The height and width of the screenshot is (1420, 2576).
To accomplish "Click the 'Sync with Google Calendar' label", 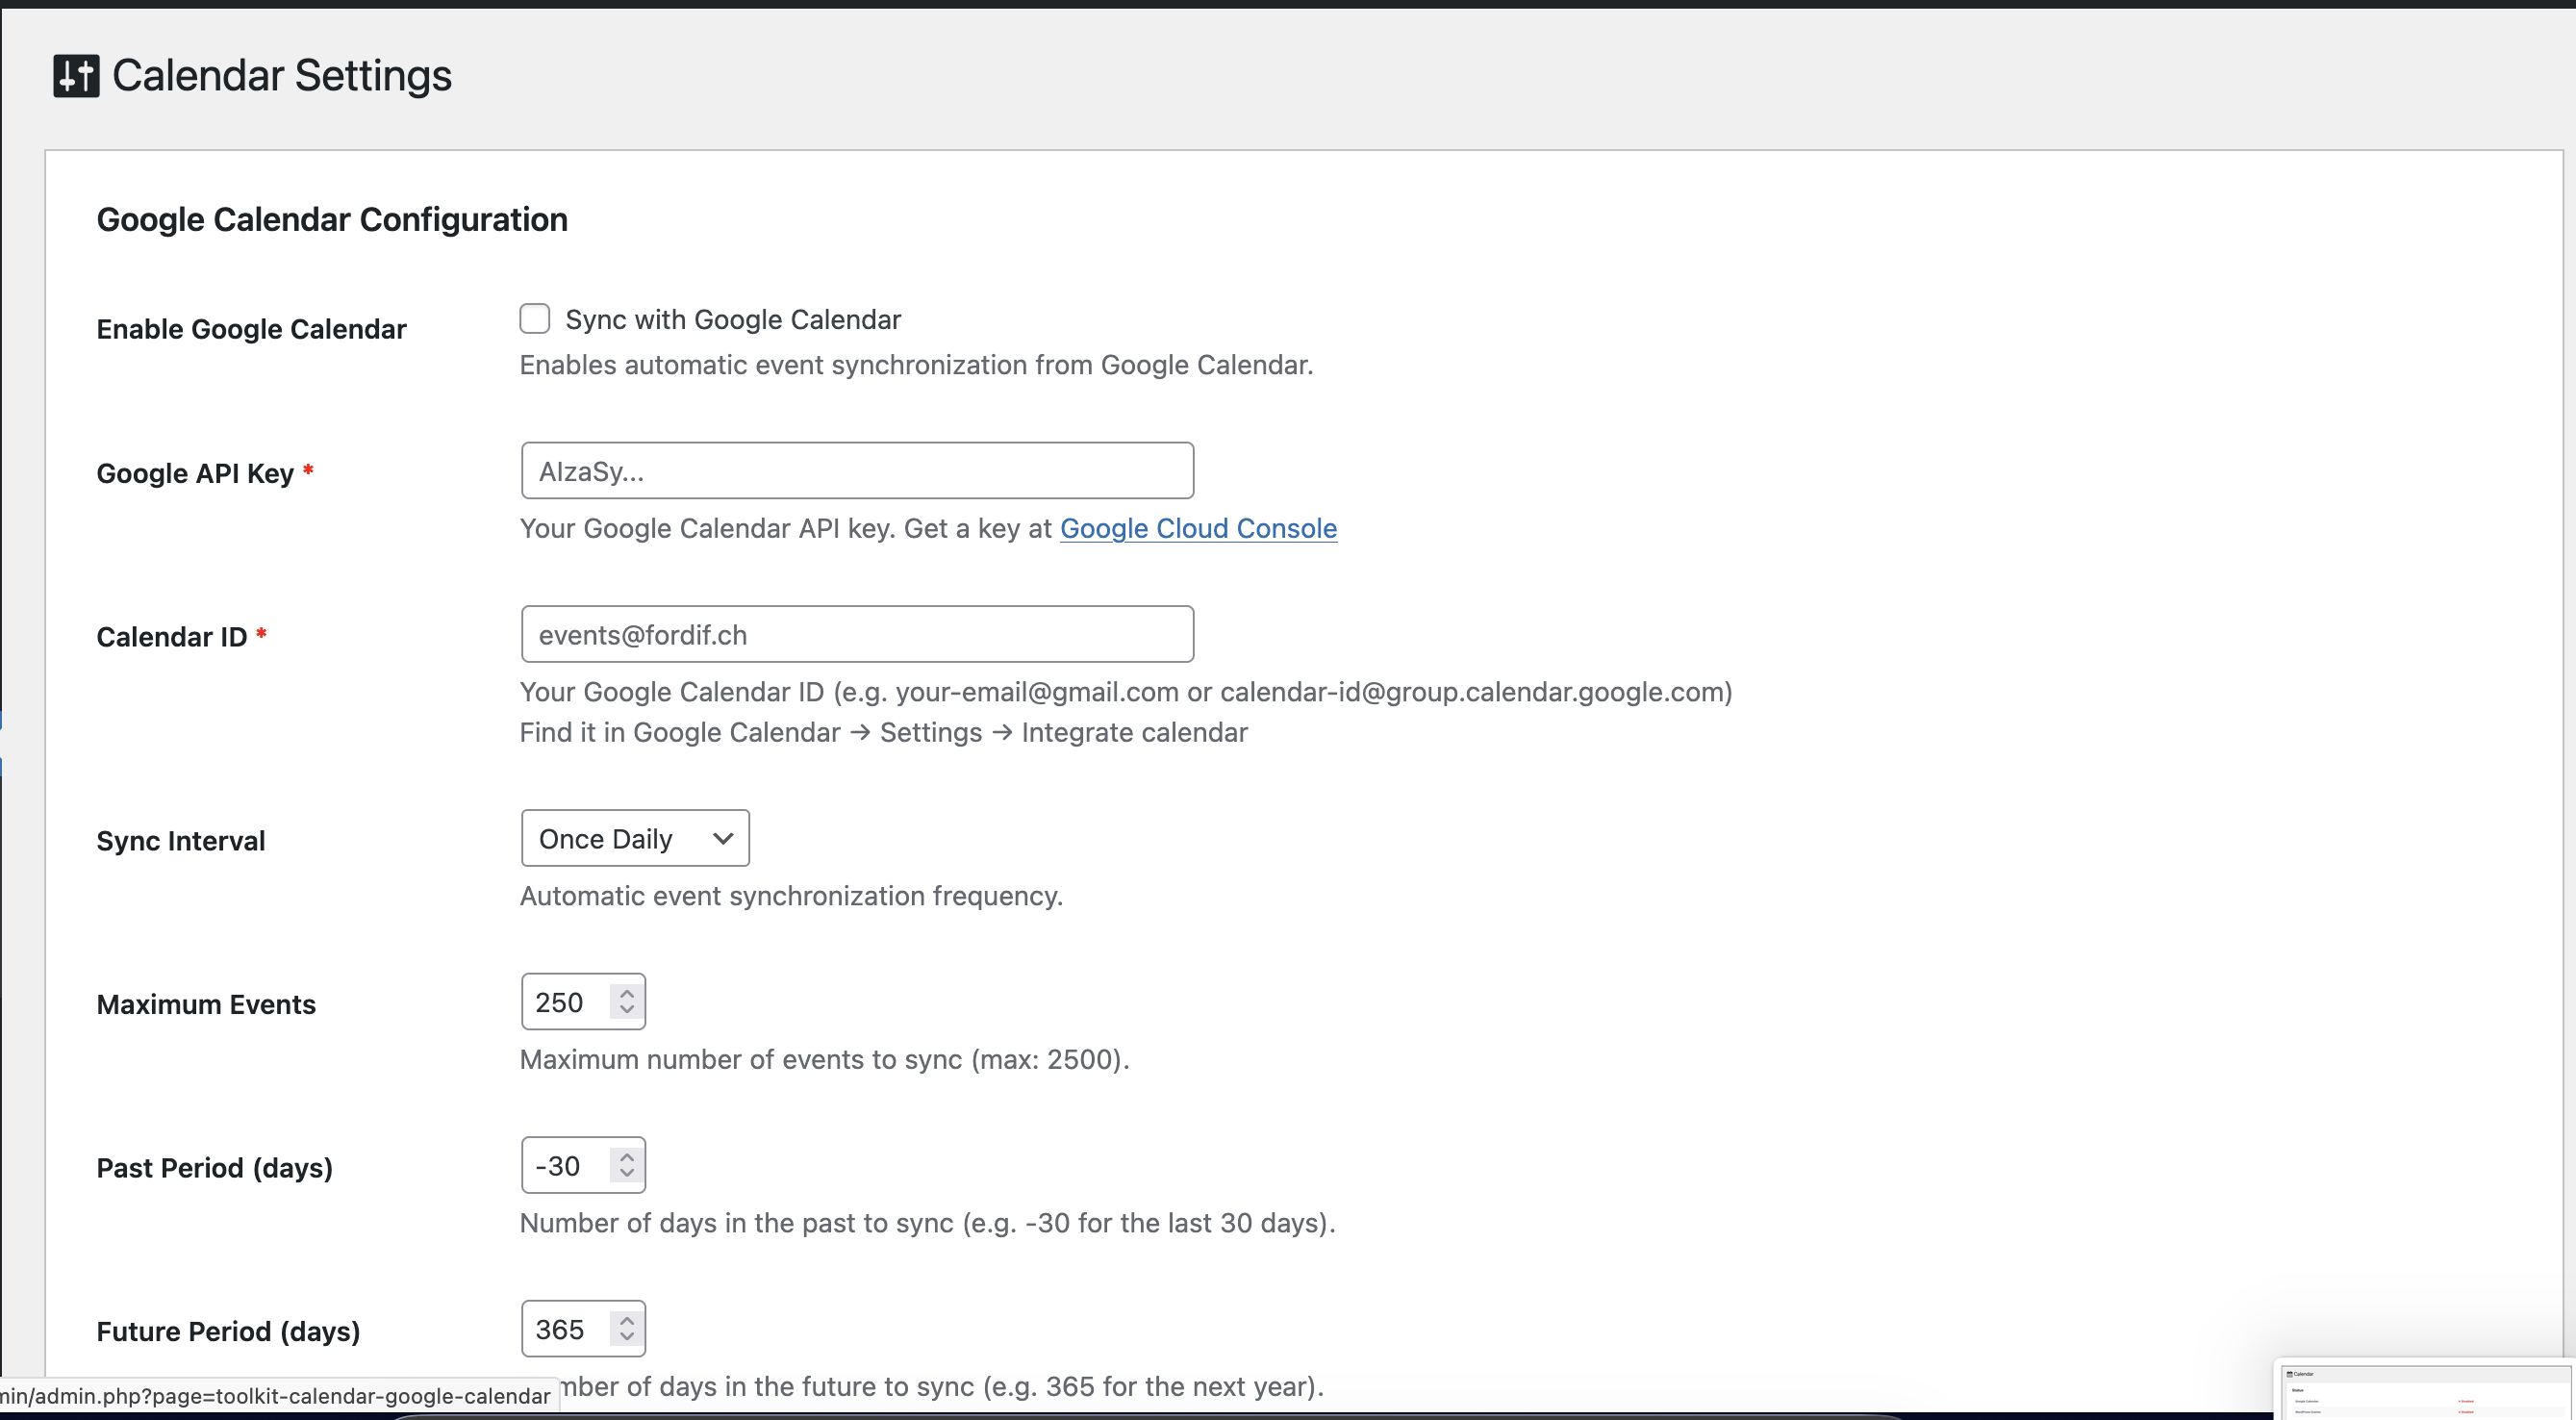I will click(x=733, y=320).
